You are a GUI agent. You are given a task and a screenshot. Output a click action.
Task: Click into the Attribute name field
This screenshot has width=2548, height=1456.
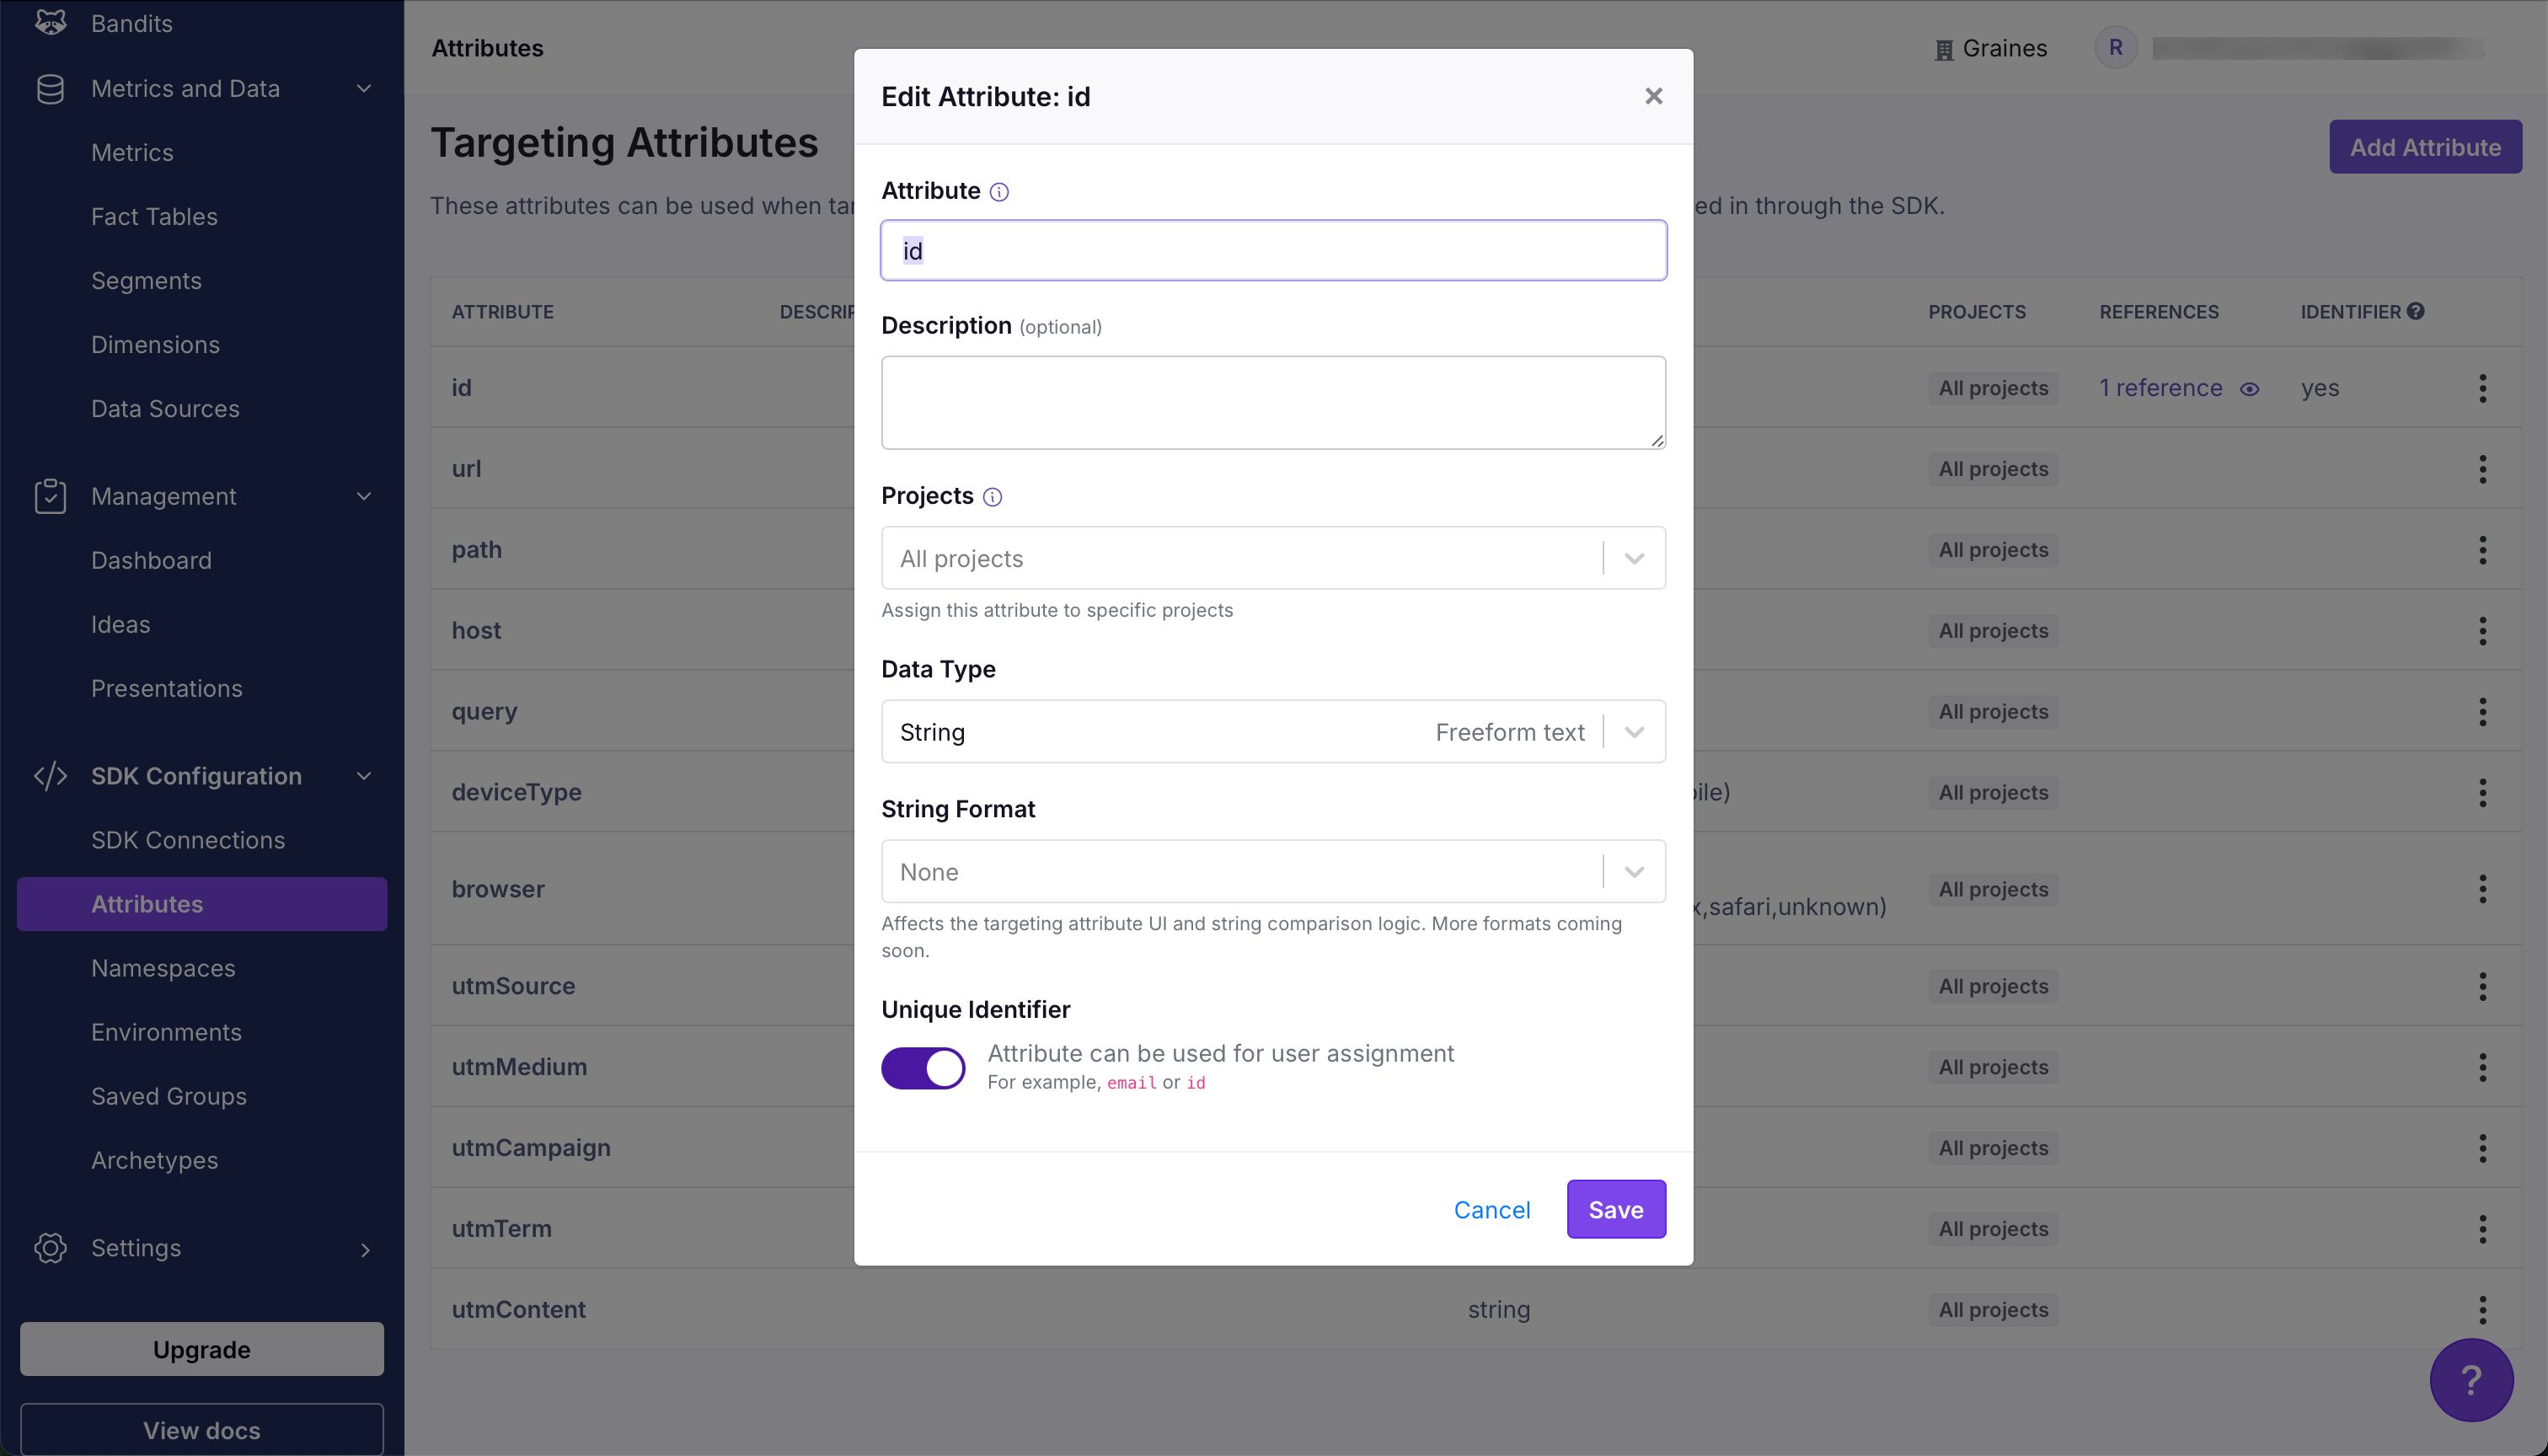click(x=1273, y=250)
